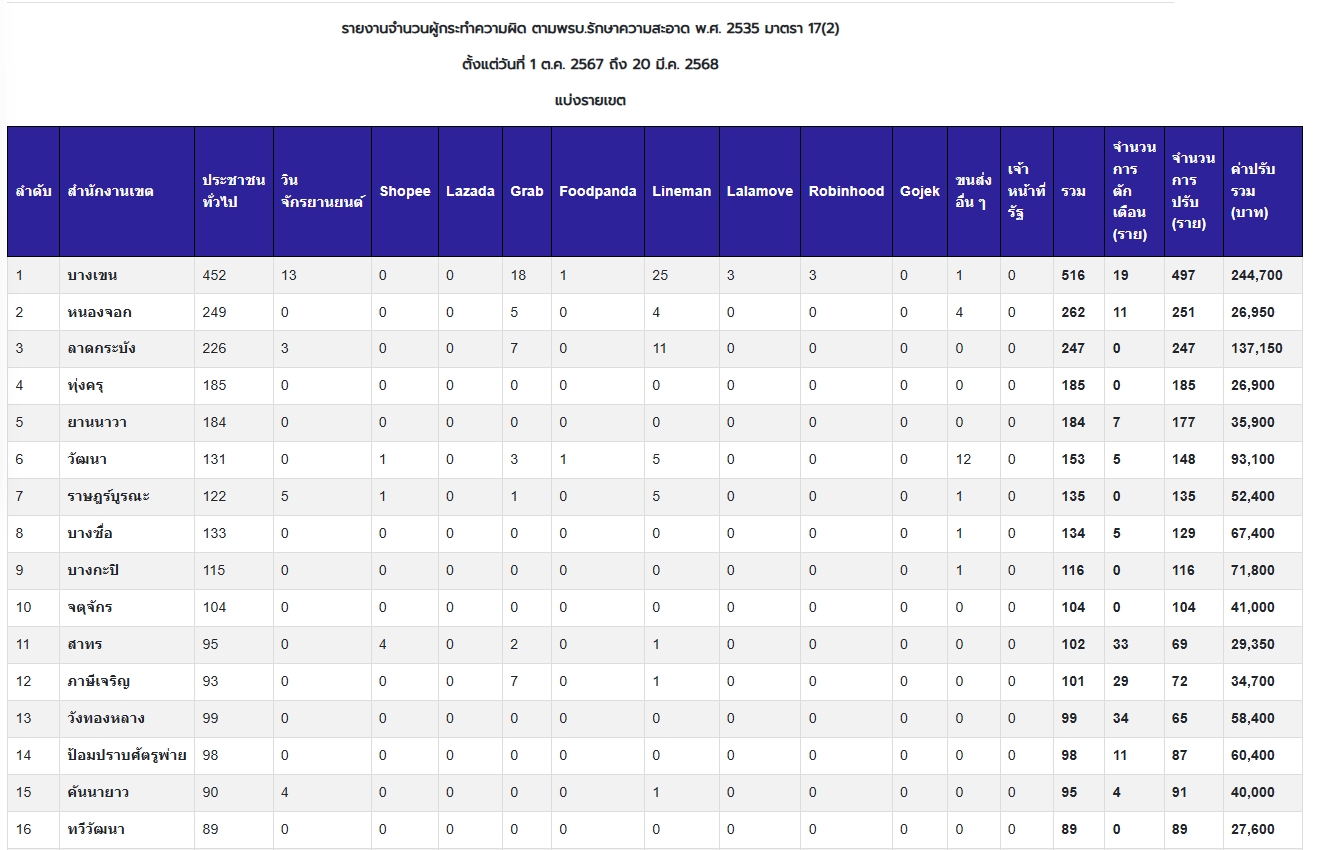Screen dimensions: 1326x850
Task: Click the Robinhood column header
Action: pyautogui.click(x=846, y=191)
